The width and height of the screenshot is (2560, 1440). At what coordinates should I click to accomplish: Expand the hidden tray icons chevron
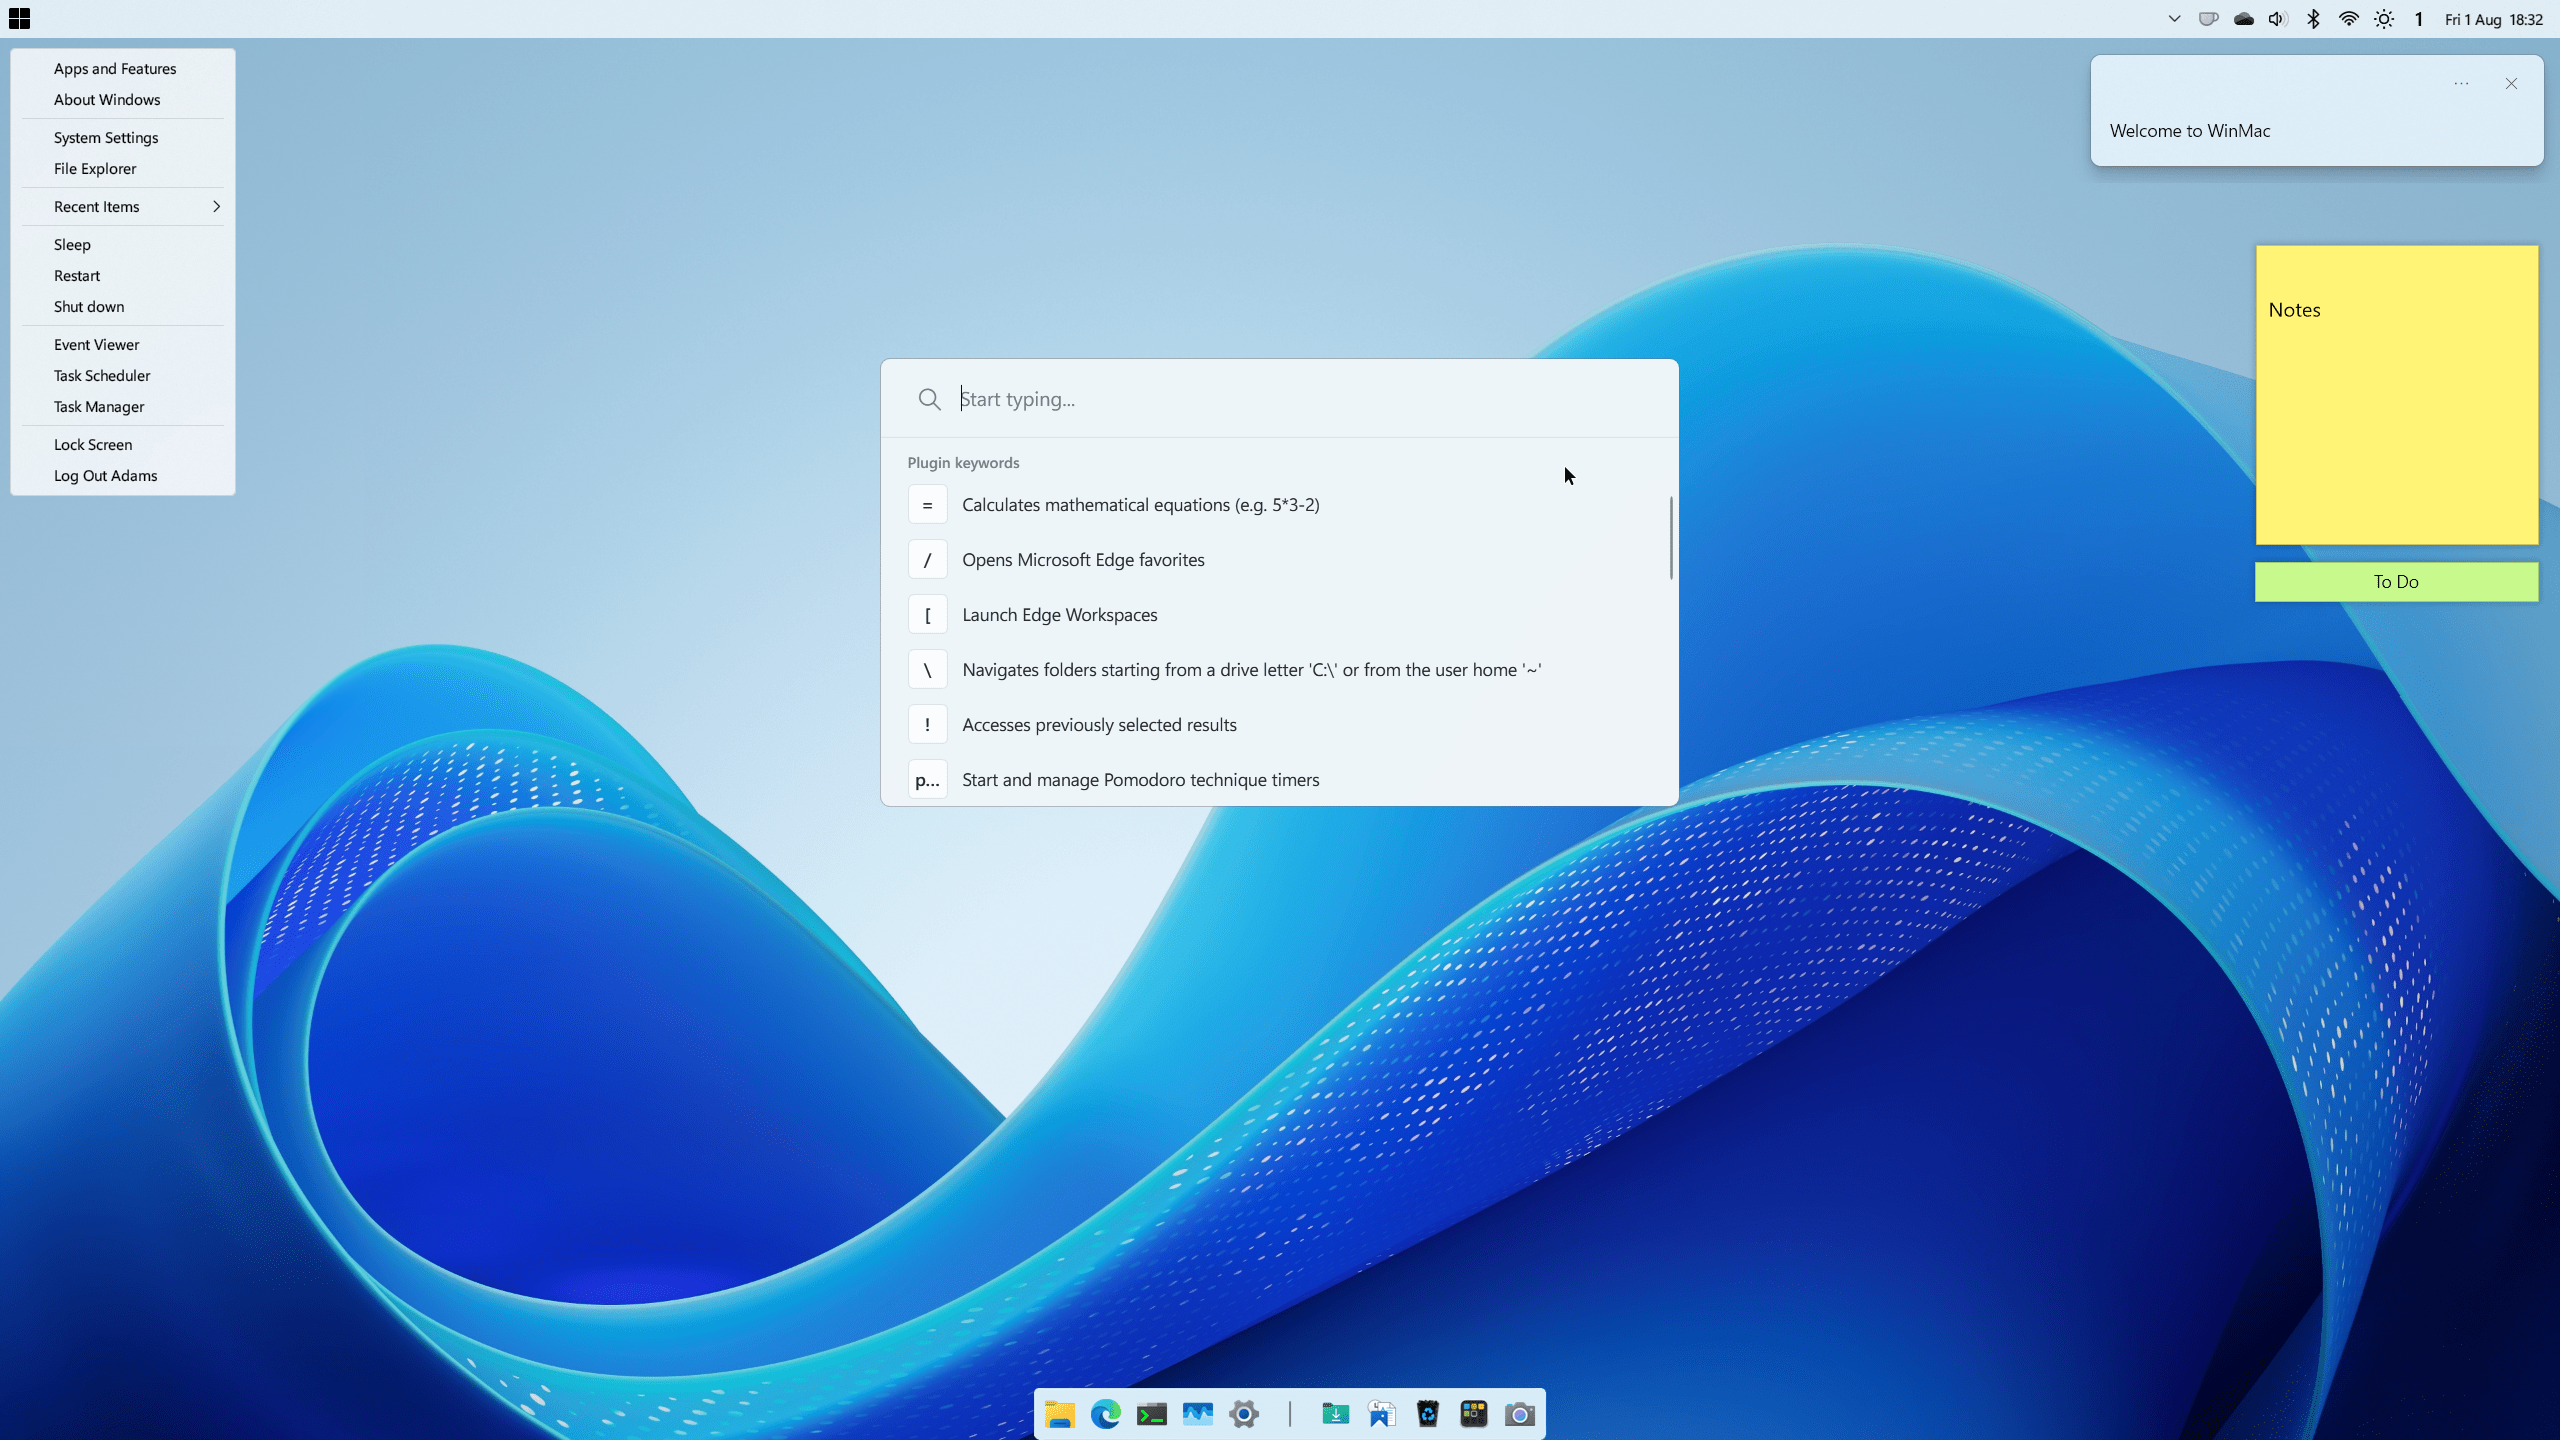[x=2174, y=19]
